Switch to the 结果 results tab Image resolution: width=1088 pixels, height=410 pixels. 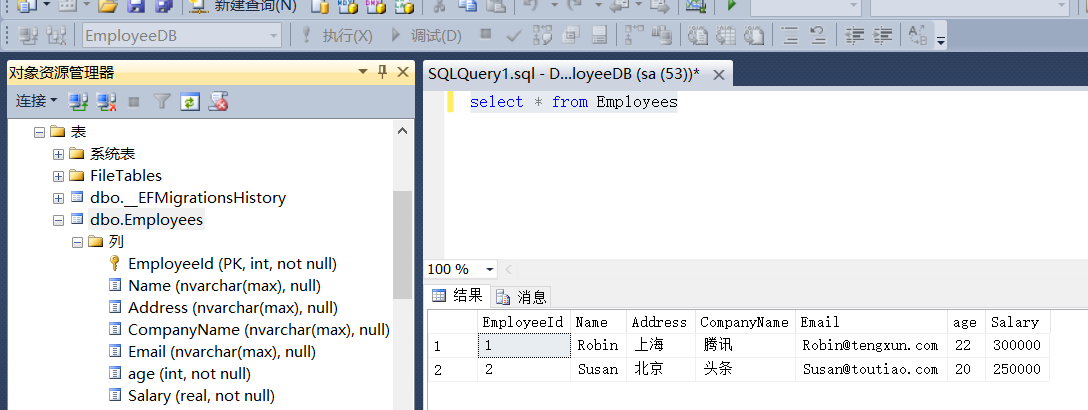click(458, 296)
